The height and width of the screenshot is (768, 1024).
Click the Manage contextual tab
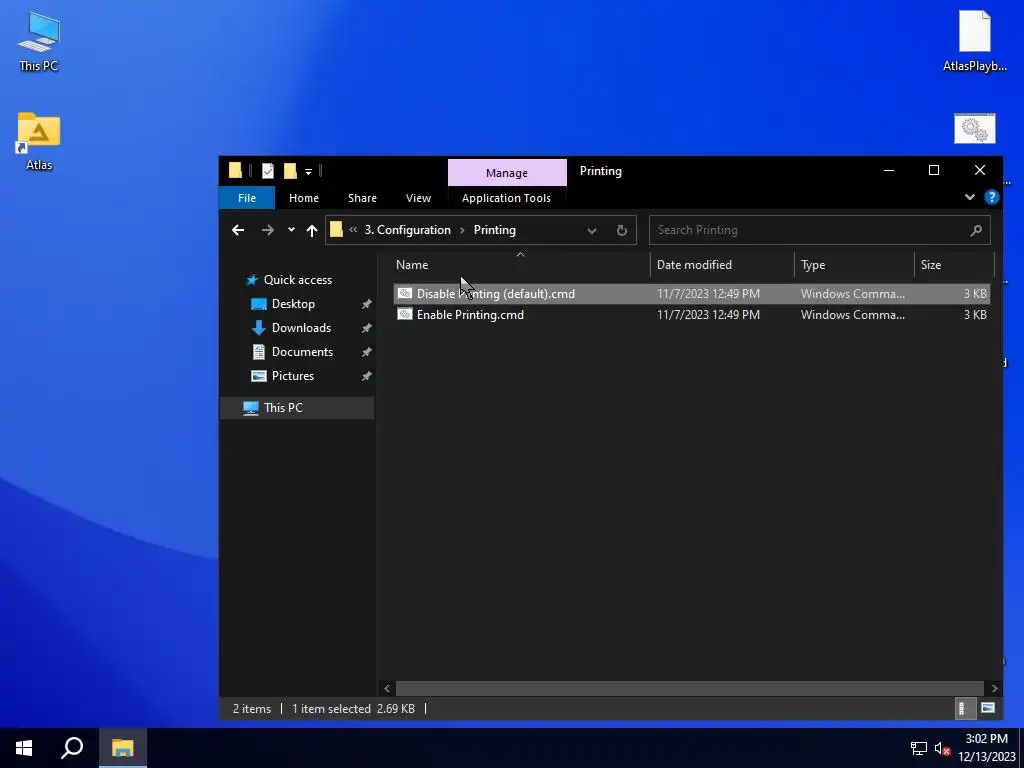(507, 173)
